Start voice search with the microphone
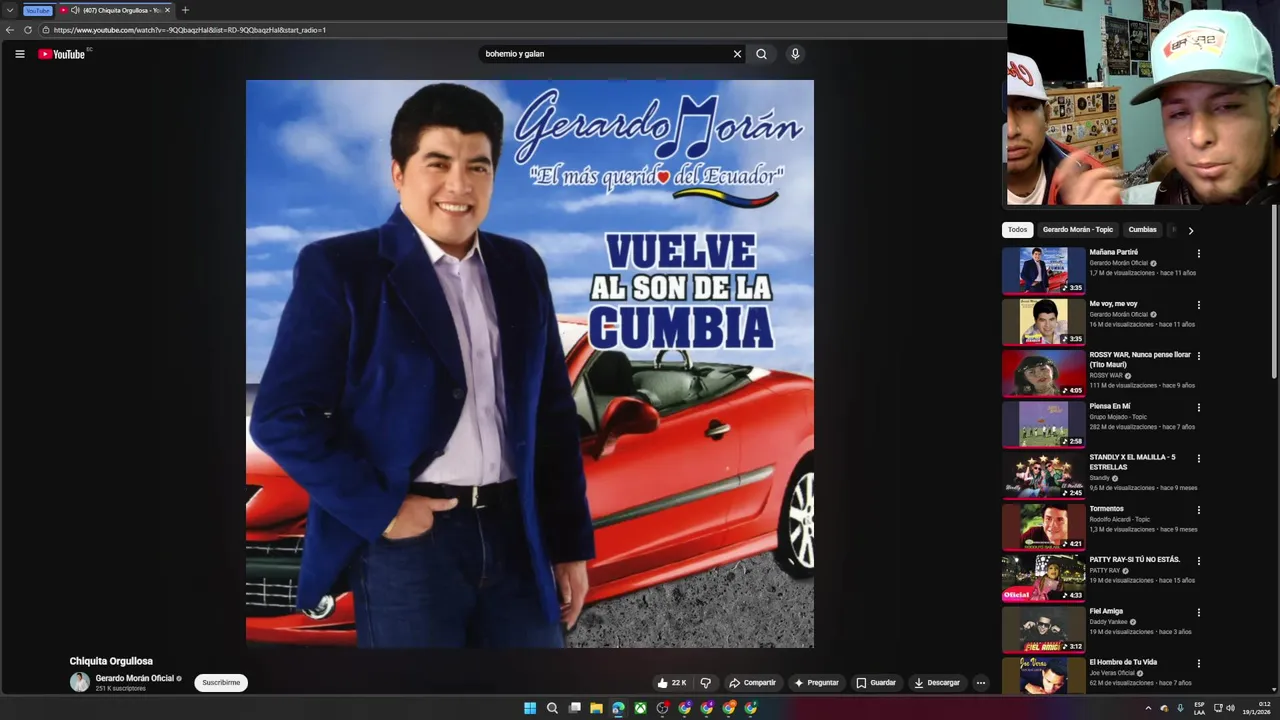Screen dimensions: 1280x720 795,54
